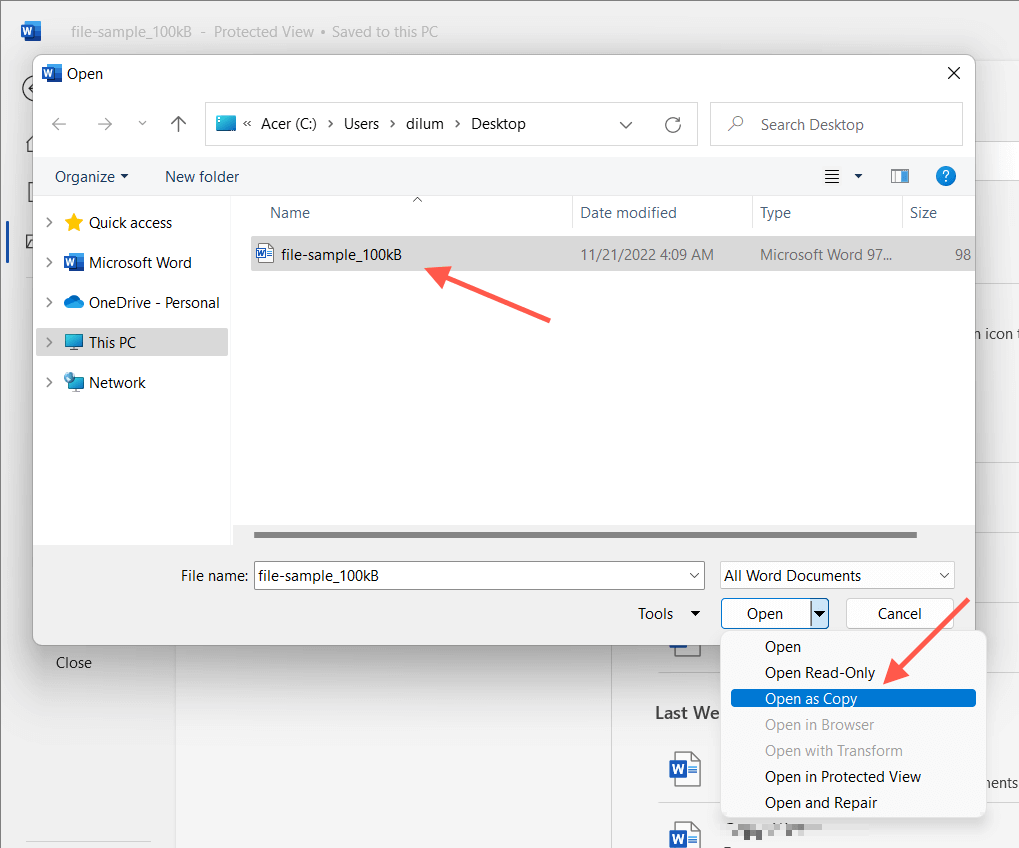1019x848 pixels.
Task: Click Acer (C:) in the address path
Action: (x=289, y=124)
